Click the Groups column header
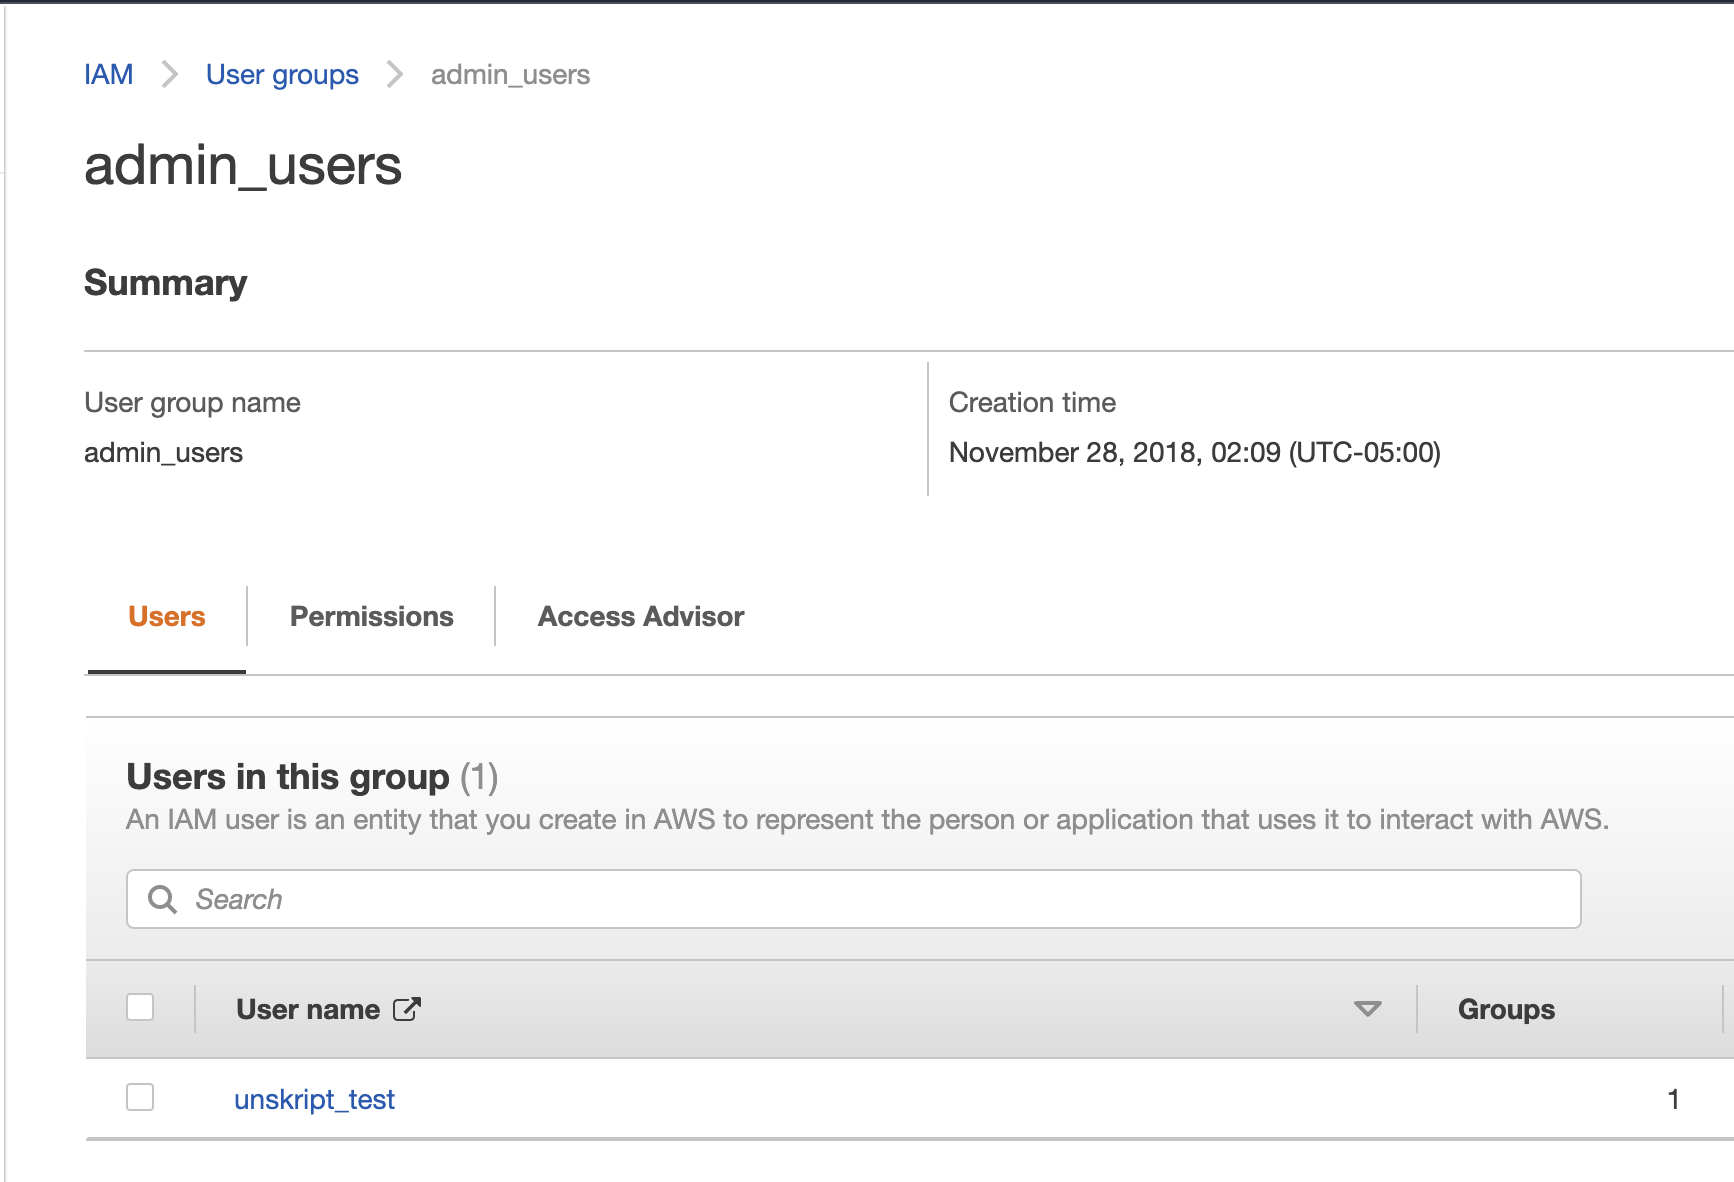The height and width of the screenshot is (1182, 1734). [1506, 1010]
